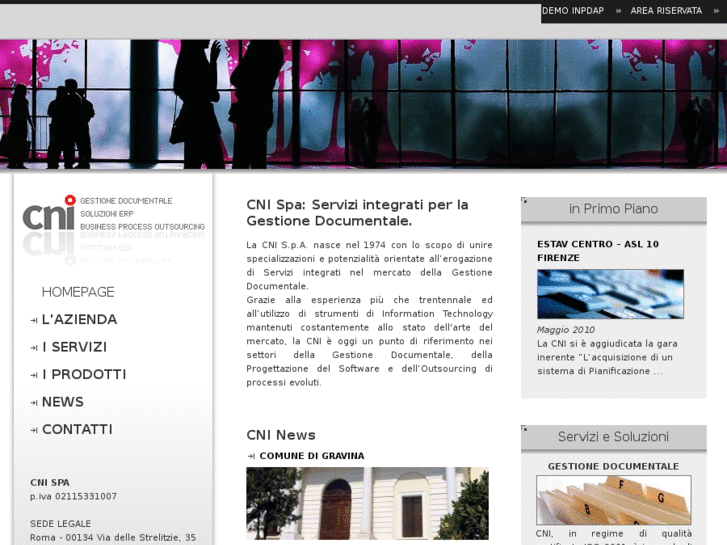Open the keyboard image thumbnail
The width and height of the screenshot is (727, 545).
(x=610, y=294)
